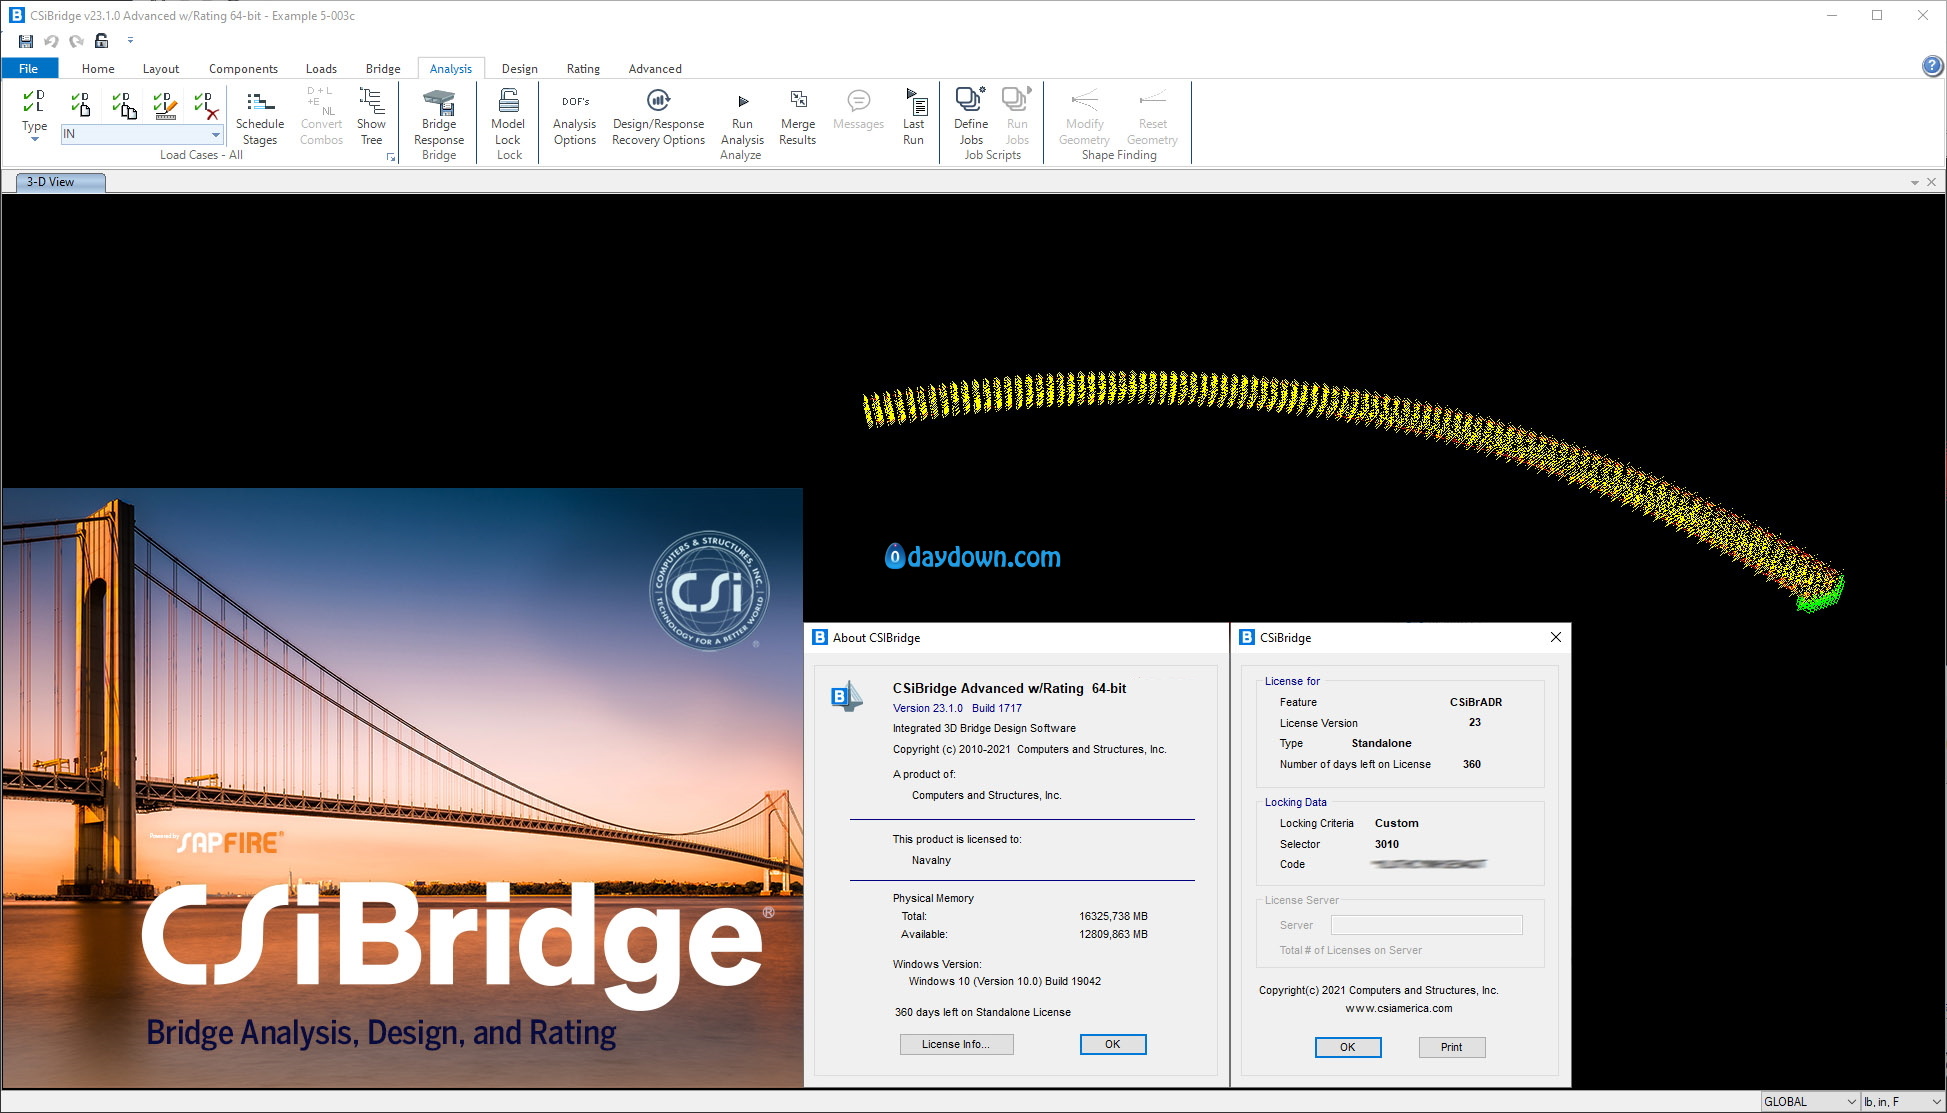The width and height of the screenshot is (1947, 1113).
Task: Open Design/Response Recovery Options
Action: pos(658,117)
